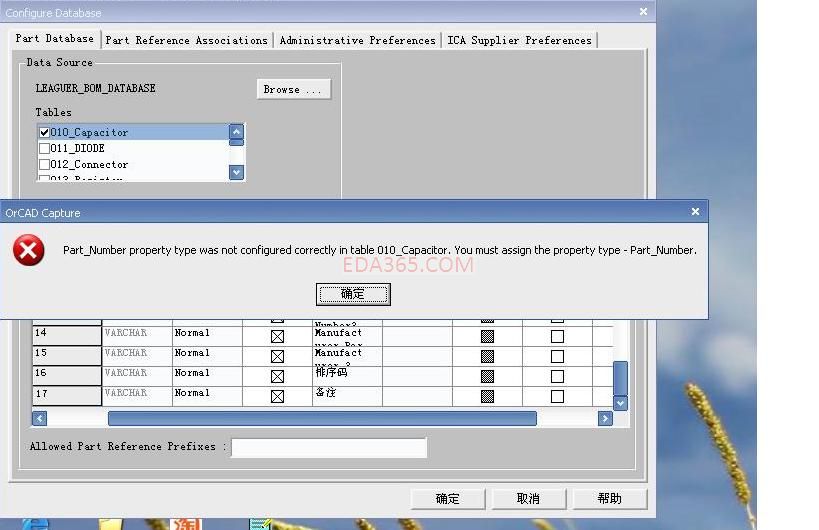This screenshot has height=530, width=819.
Task: Click the red error icon in dialog
Action: [29, 251]
